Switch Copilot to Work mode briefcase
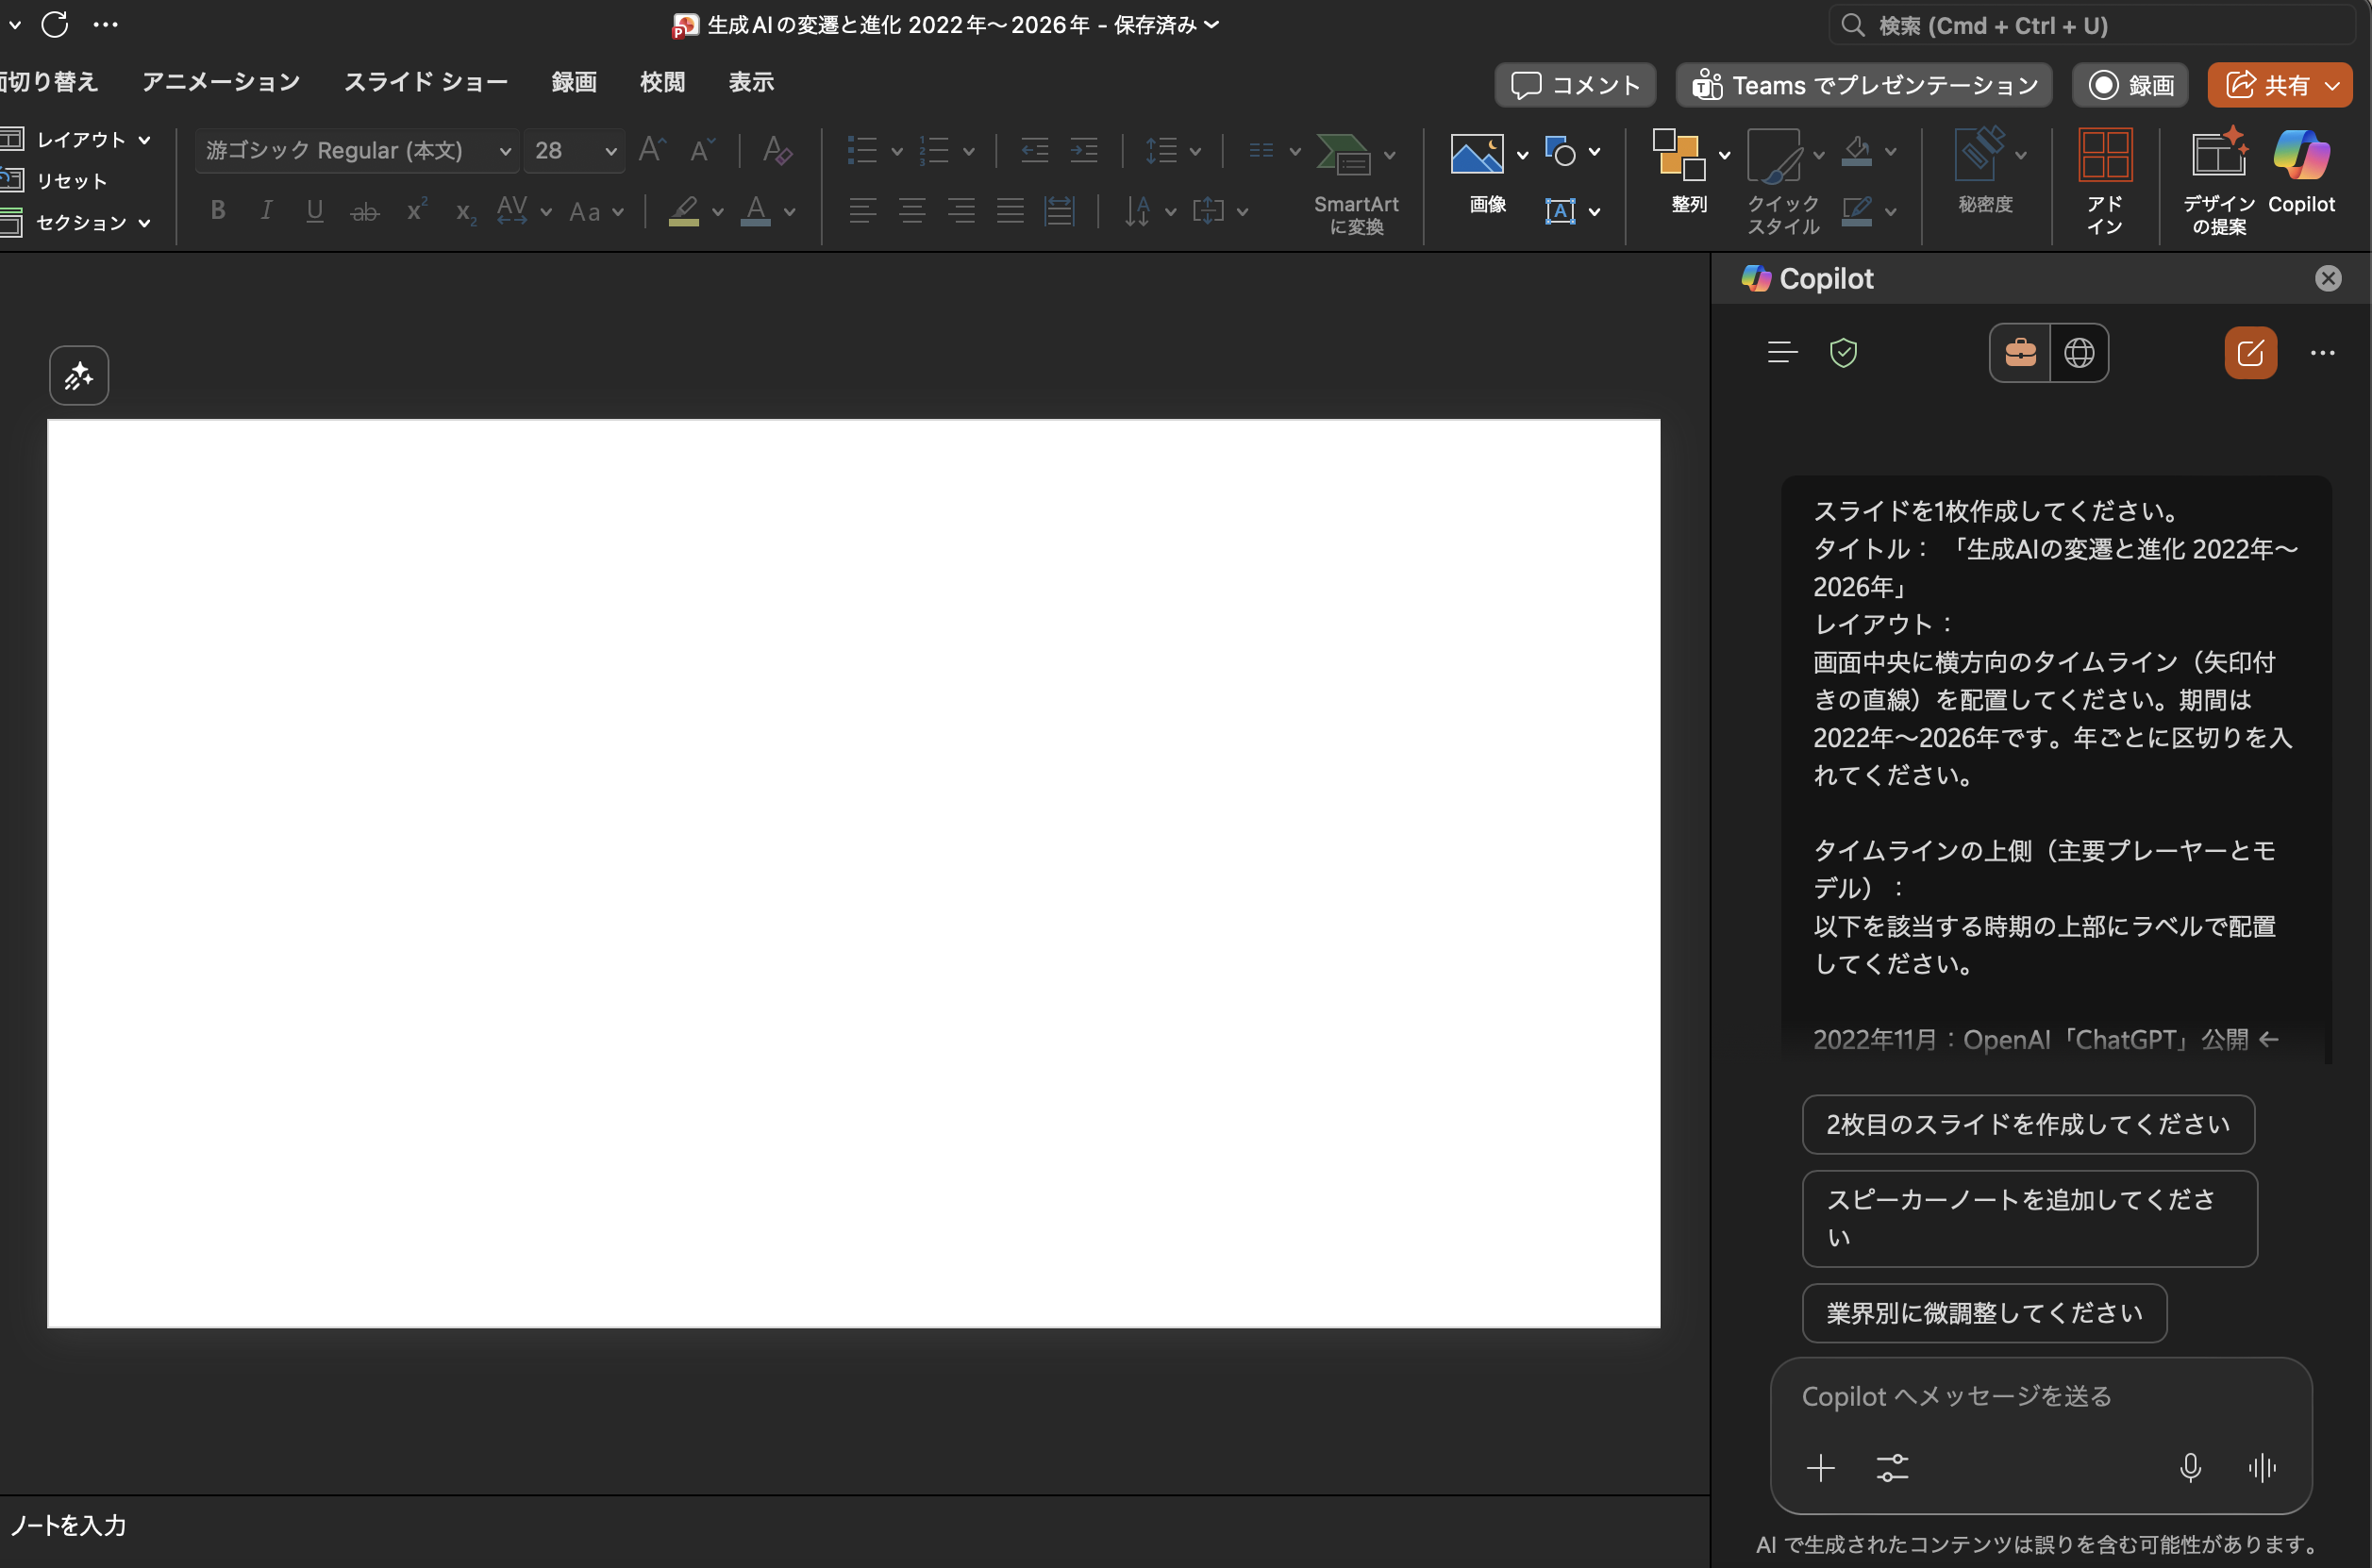 pos(2019,353)
